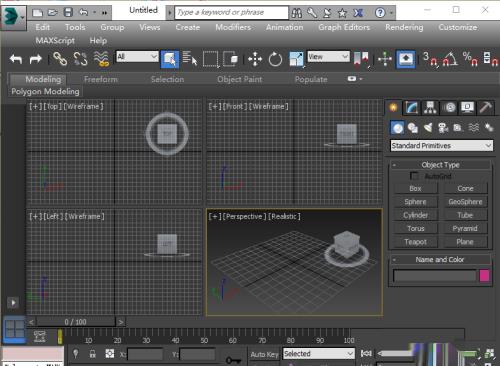Toggle Angle Snap
500x366 pixels.
[450, 59]
